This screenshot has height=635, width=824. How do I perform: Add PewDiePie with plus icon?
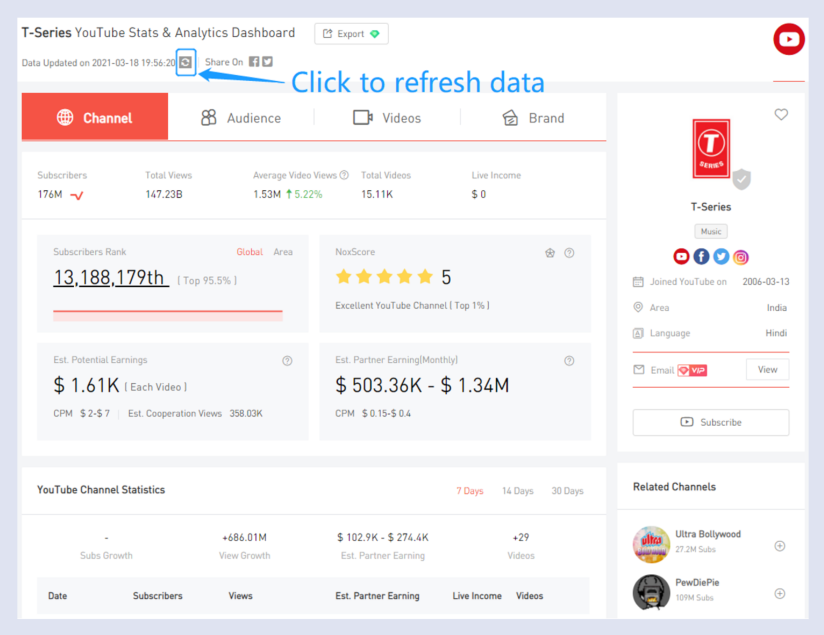(780, 593)
